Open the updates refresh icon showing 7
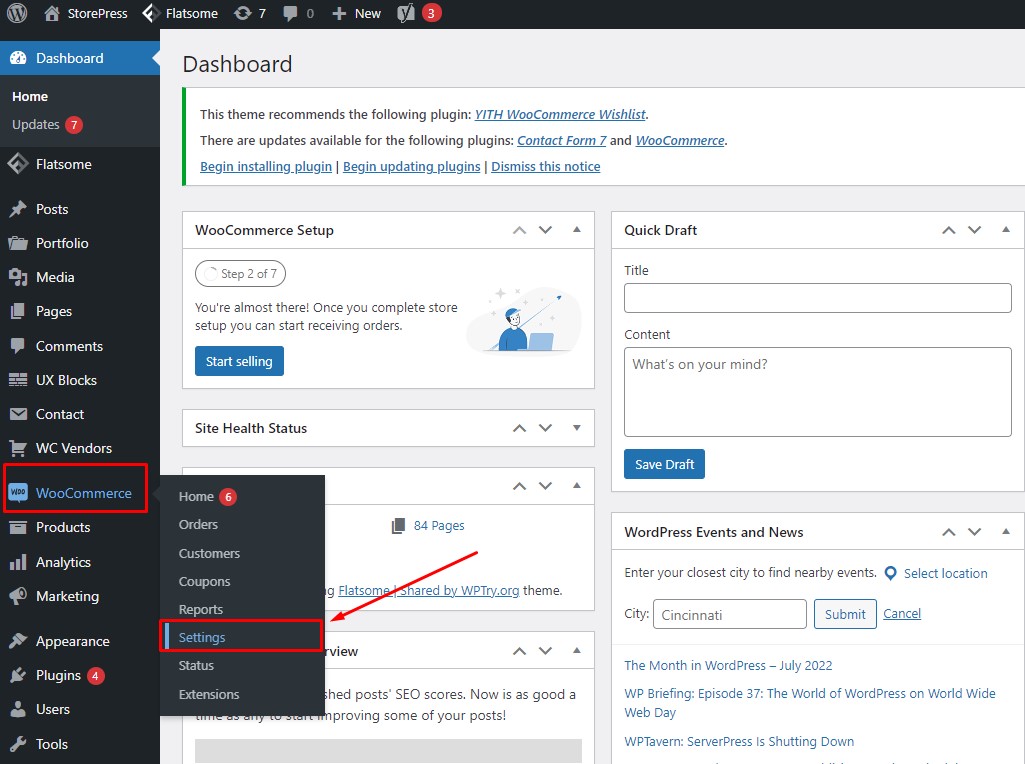 [243, 13]
